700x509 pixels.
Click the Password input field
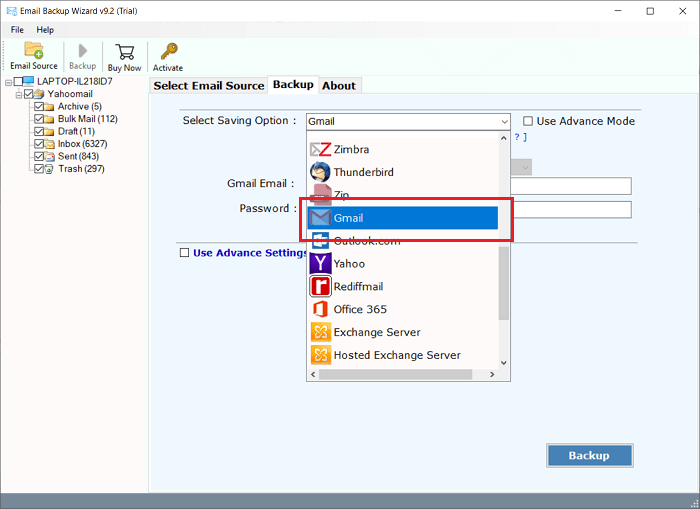click(x=571, y=209)
